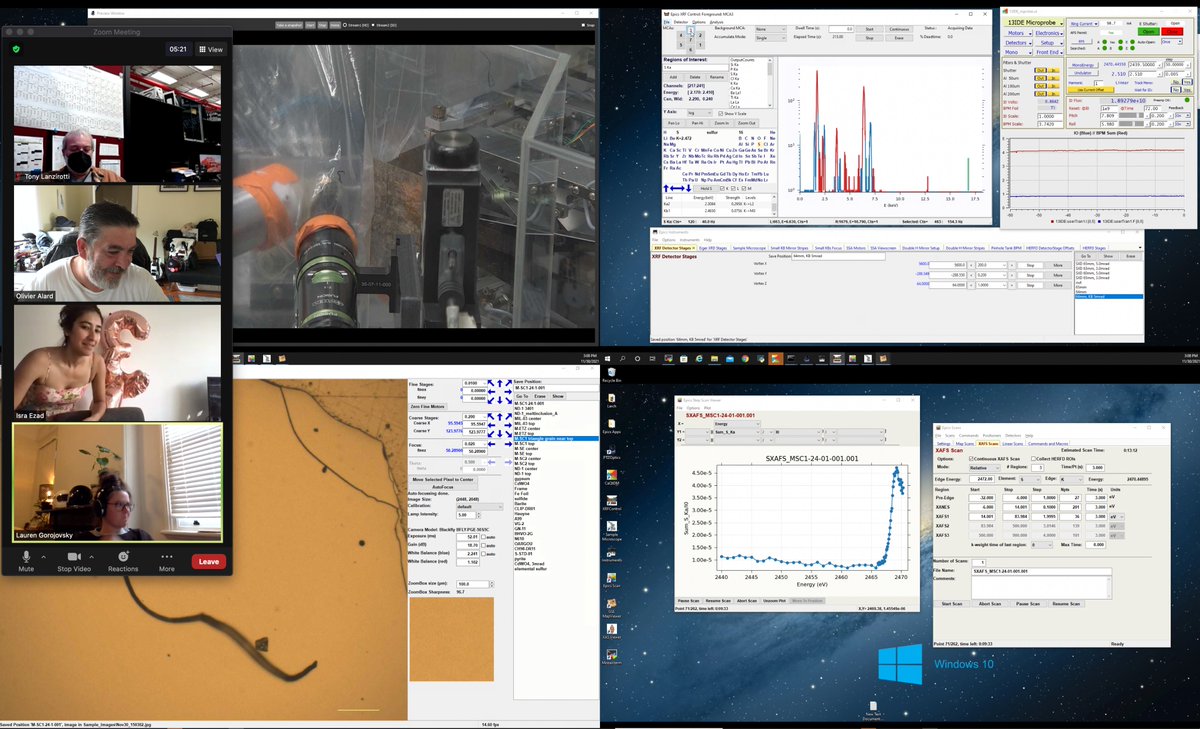
Task: Open MobaXterm desktop icon
Action: coord(611,657)
